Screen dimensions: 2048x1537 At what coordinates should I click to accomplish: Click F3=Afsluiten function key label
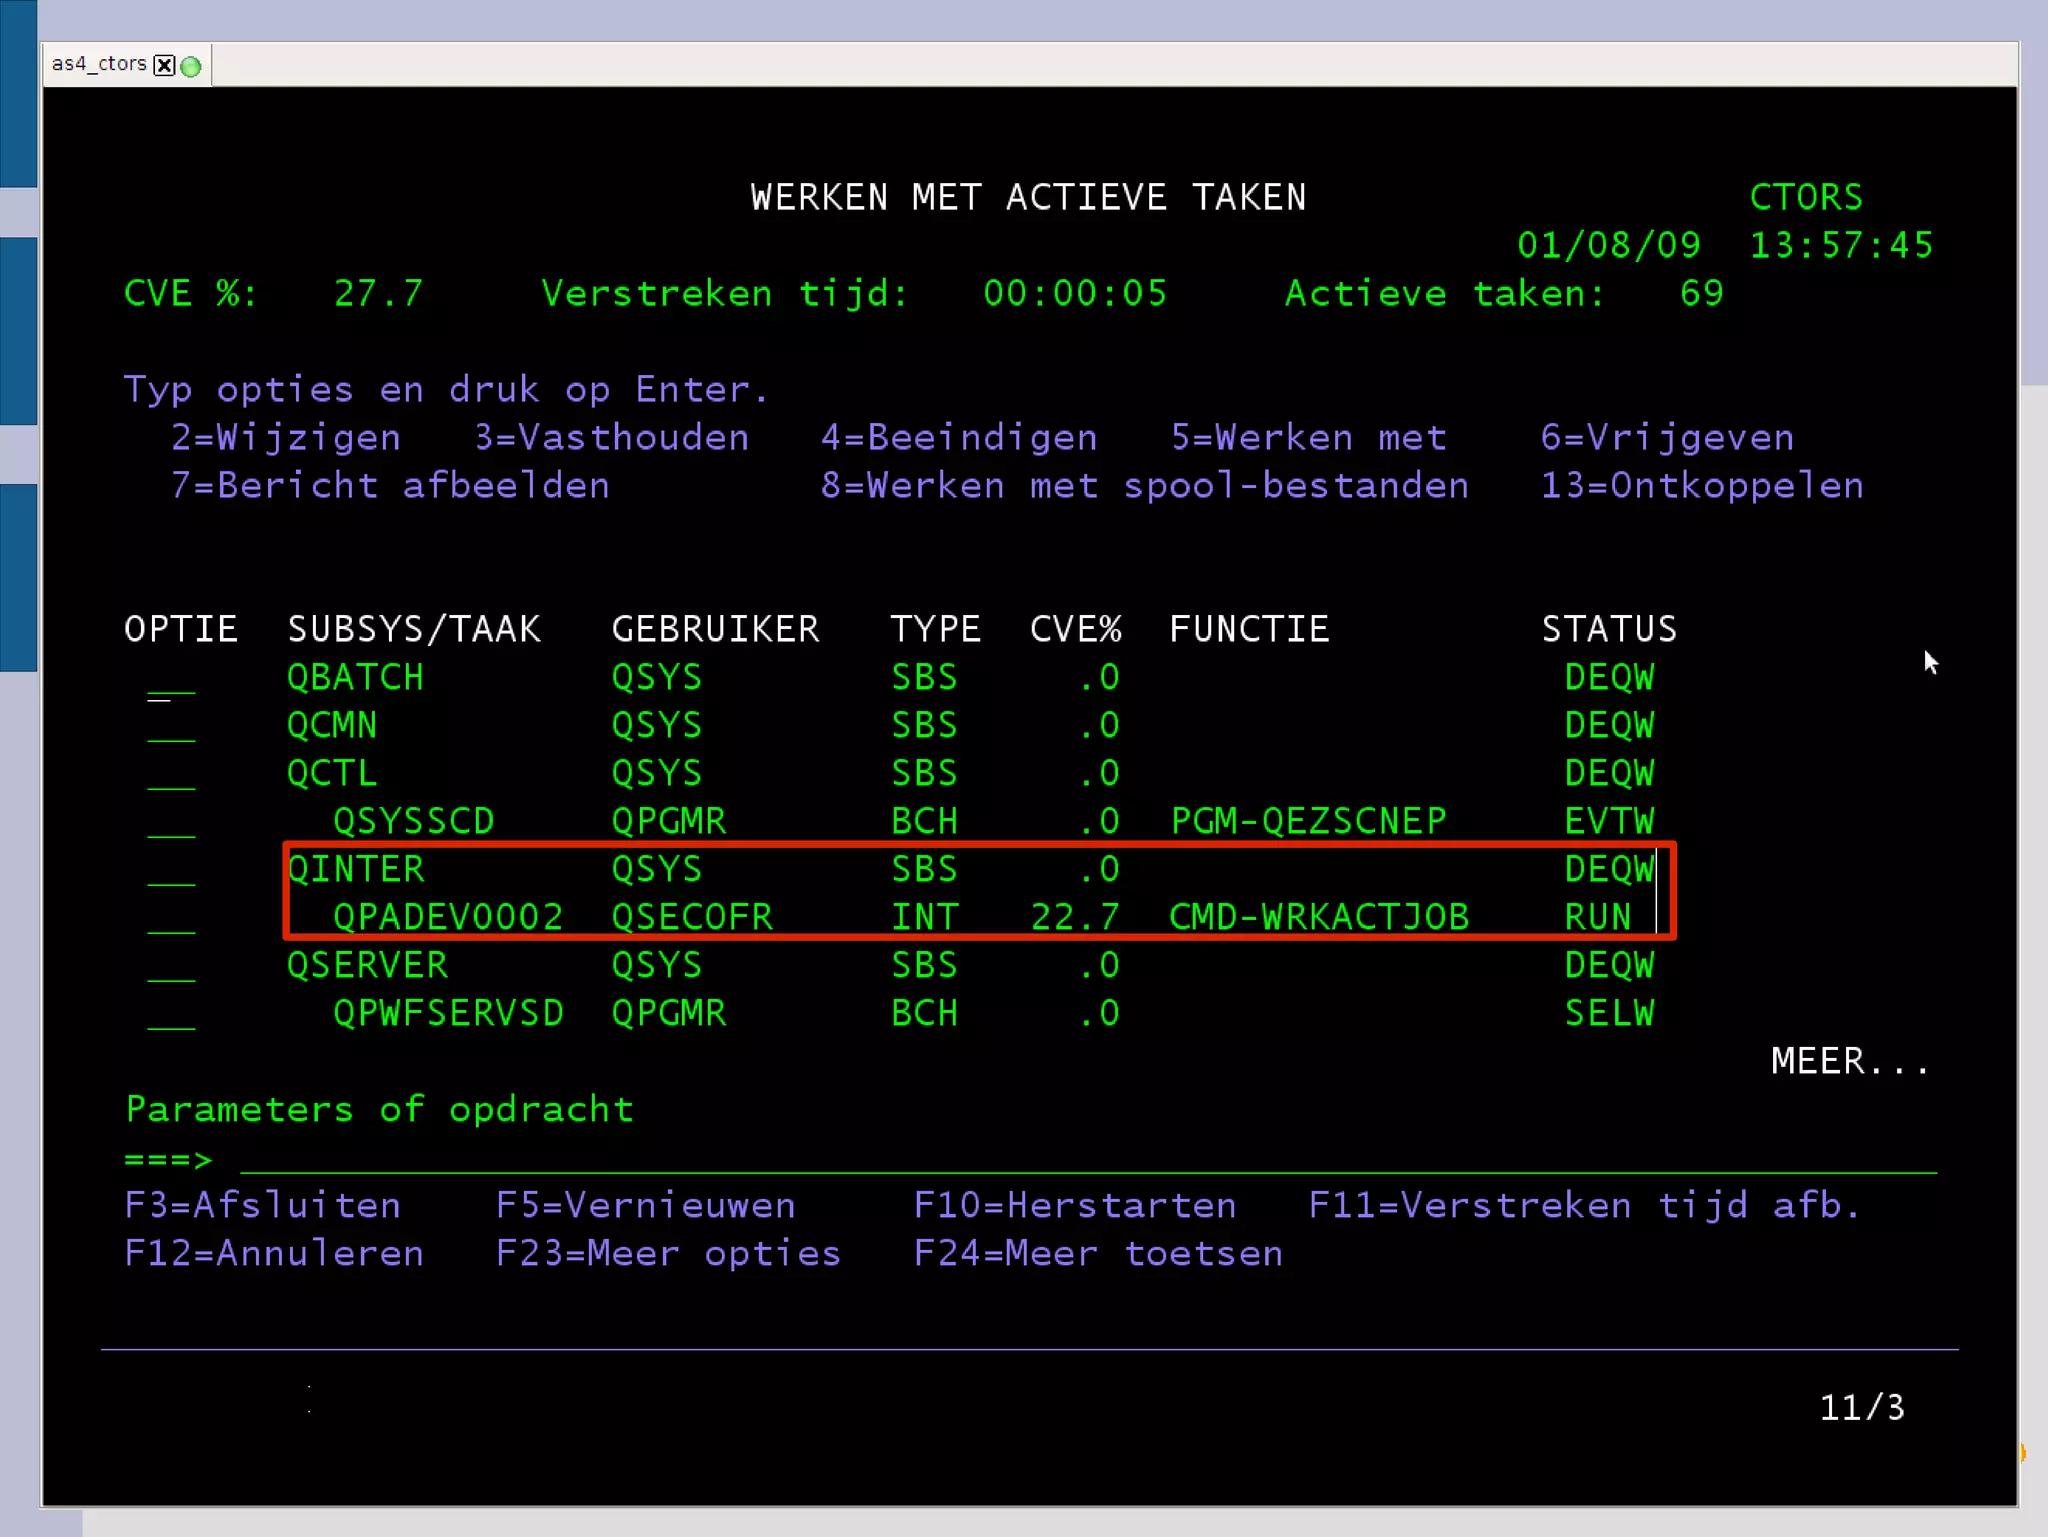pos(262,1206)
